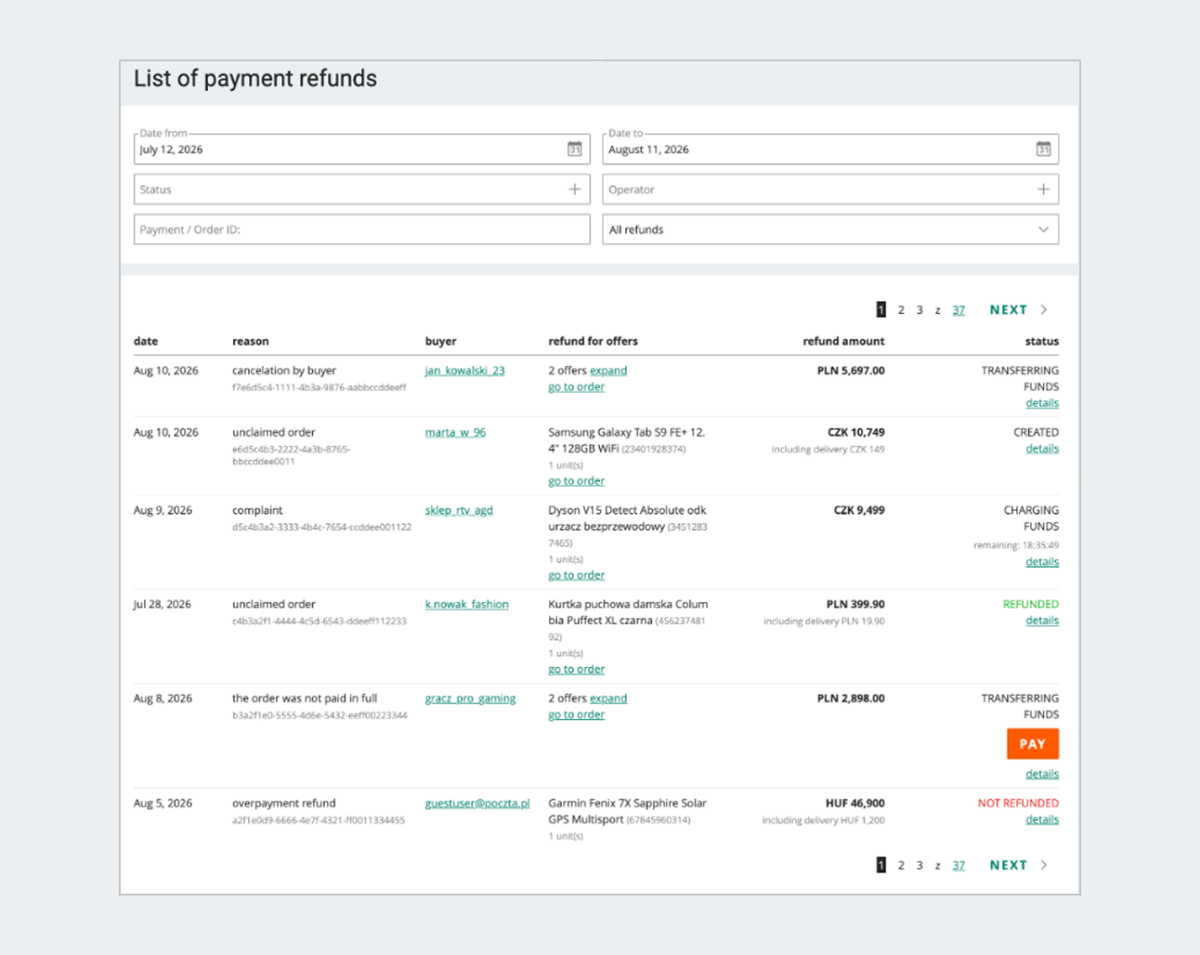Click the orange PAY button
This screenshot has width=1200, height=955.
[x=1032, y=744]
